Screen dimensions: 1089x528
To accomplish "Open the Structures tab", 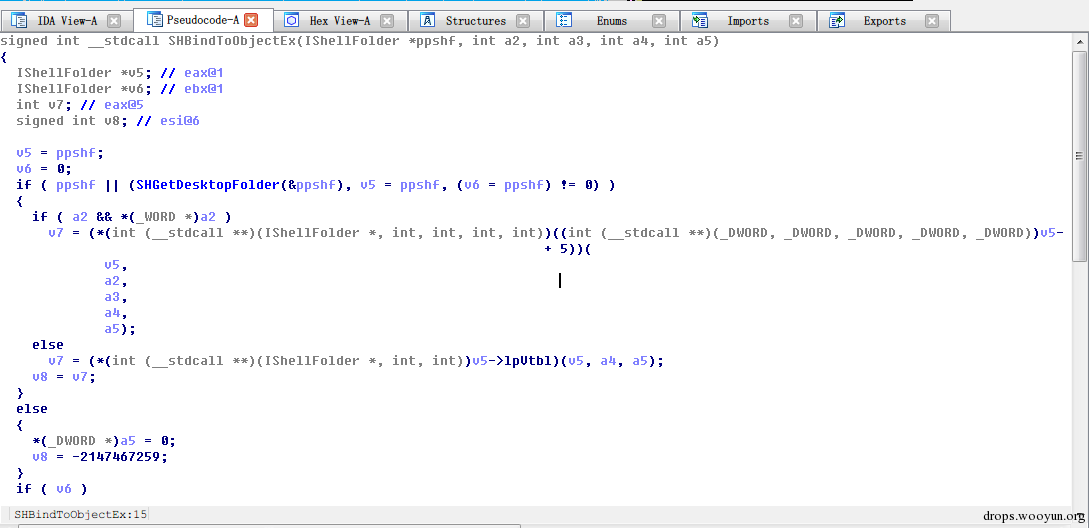I will click(476, 21).
